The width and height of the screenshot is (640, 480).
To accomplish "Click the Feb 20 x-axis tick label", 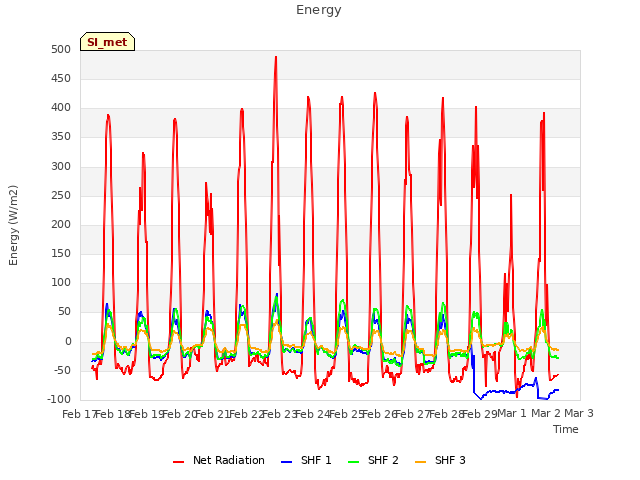I will click(180, 414).
